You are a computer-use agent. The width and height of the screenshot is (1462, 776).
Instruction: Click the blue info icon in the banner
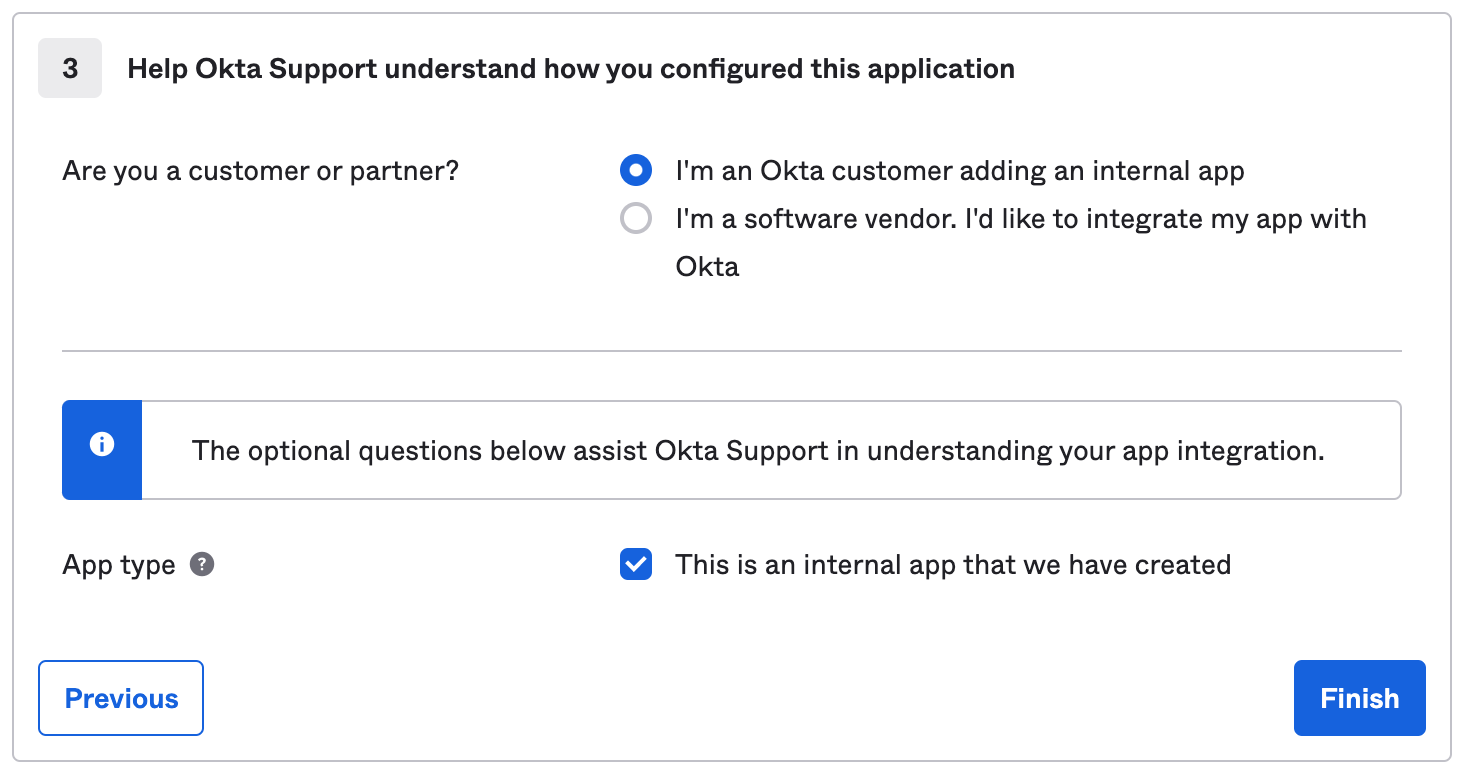click(101, 445)
